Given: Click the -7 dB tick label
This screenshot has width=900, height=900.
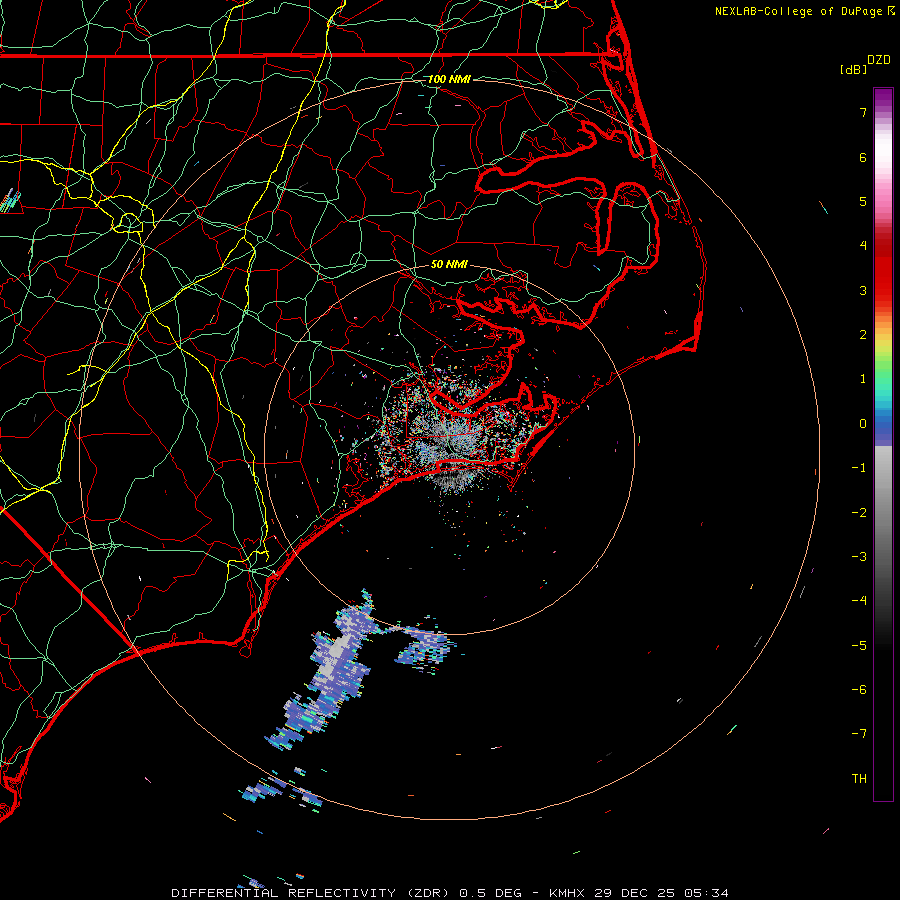Looking at the screenshot, I should click(859, 734).
